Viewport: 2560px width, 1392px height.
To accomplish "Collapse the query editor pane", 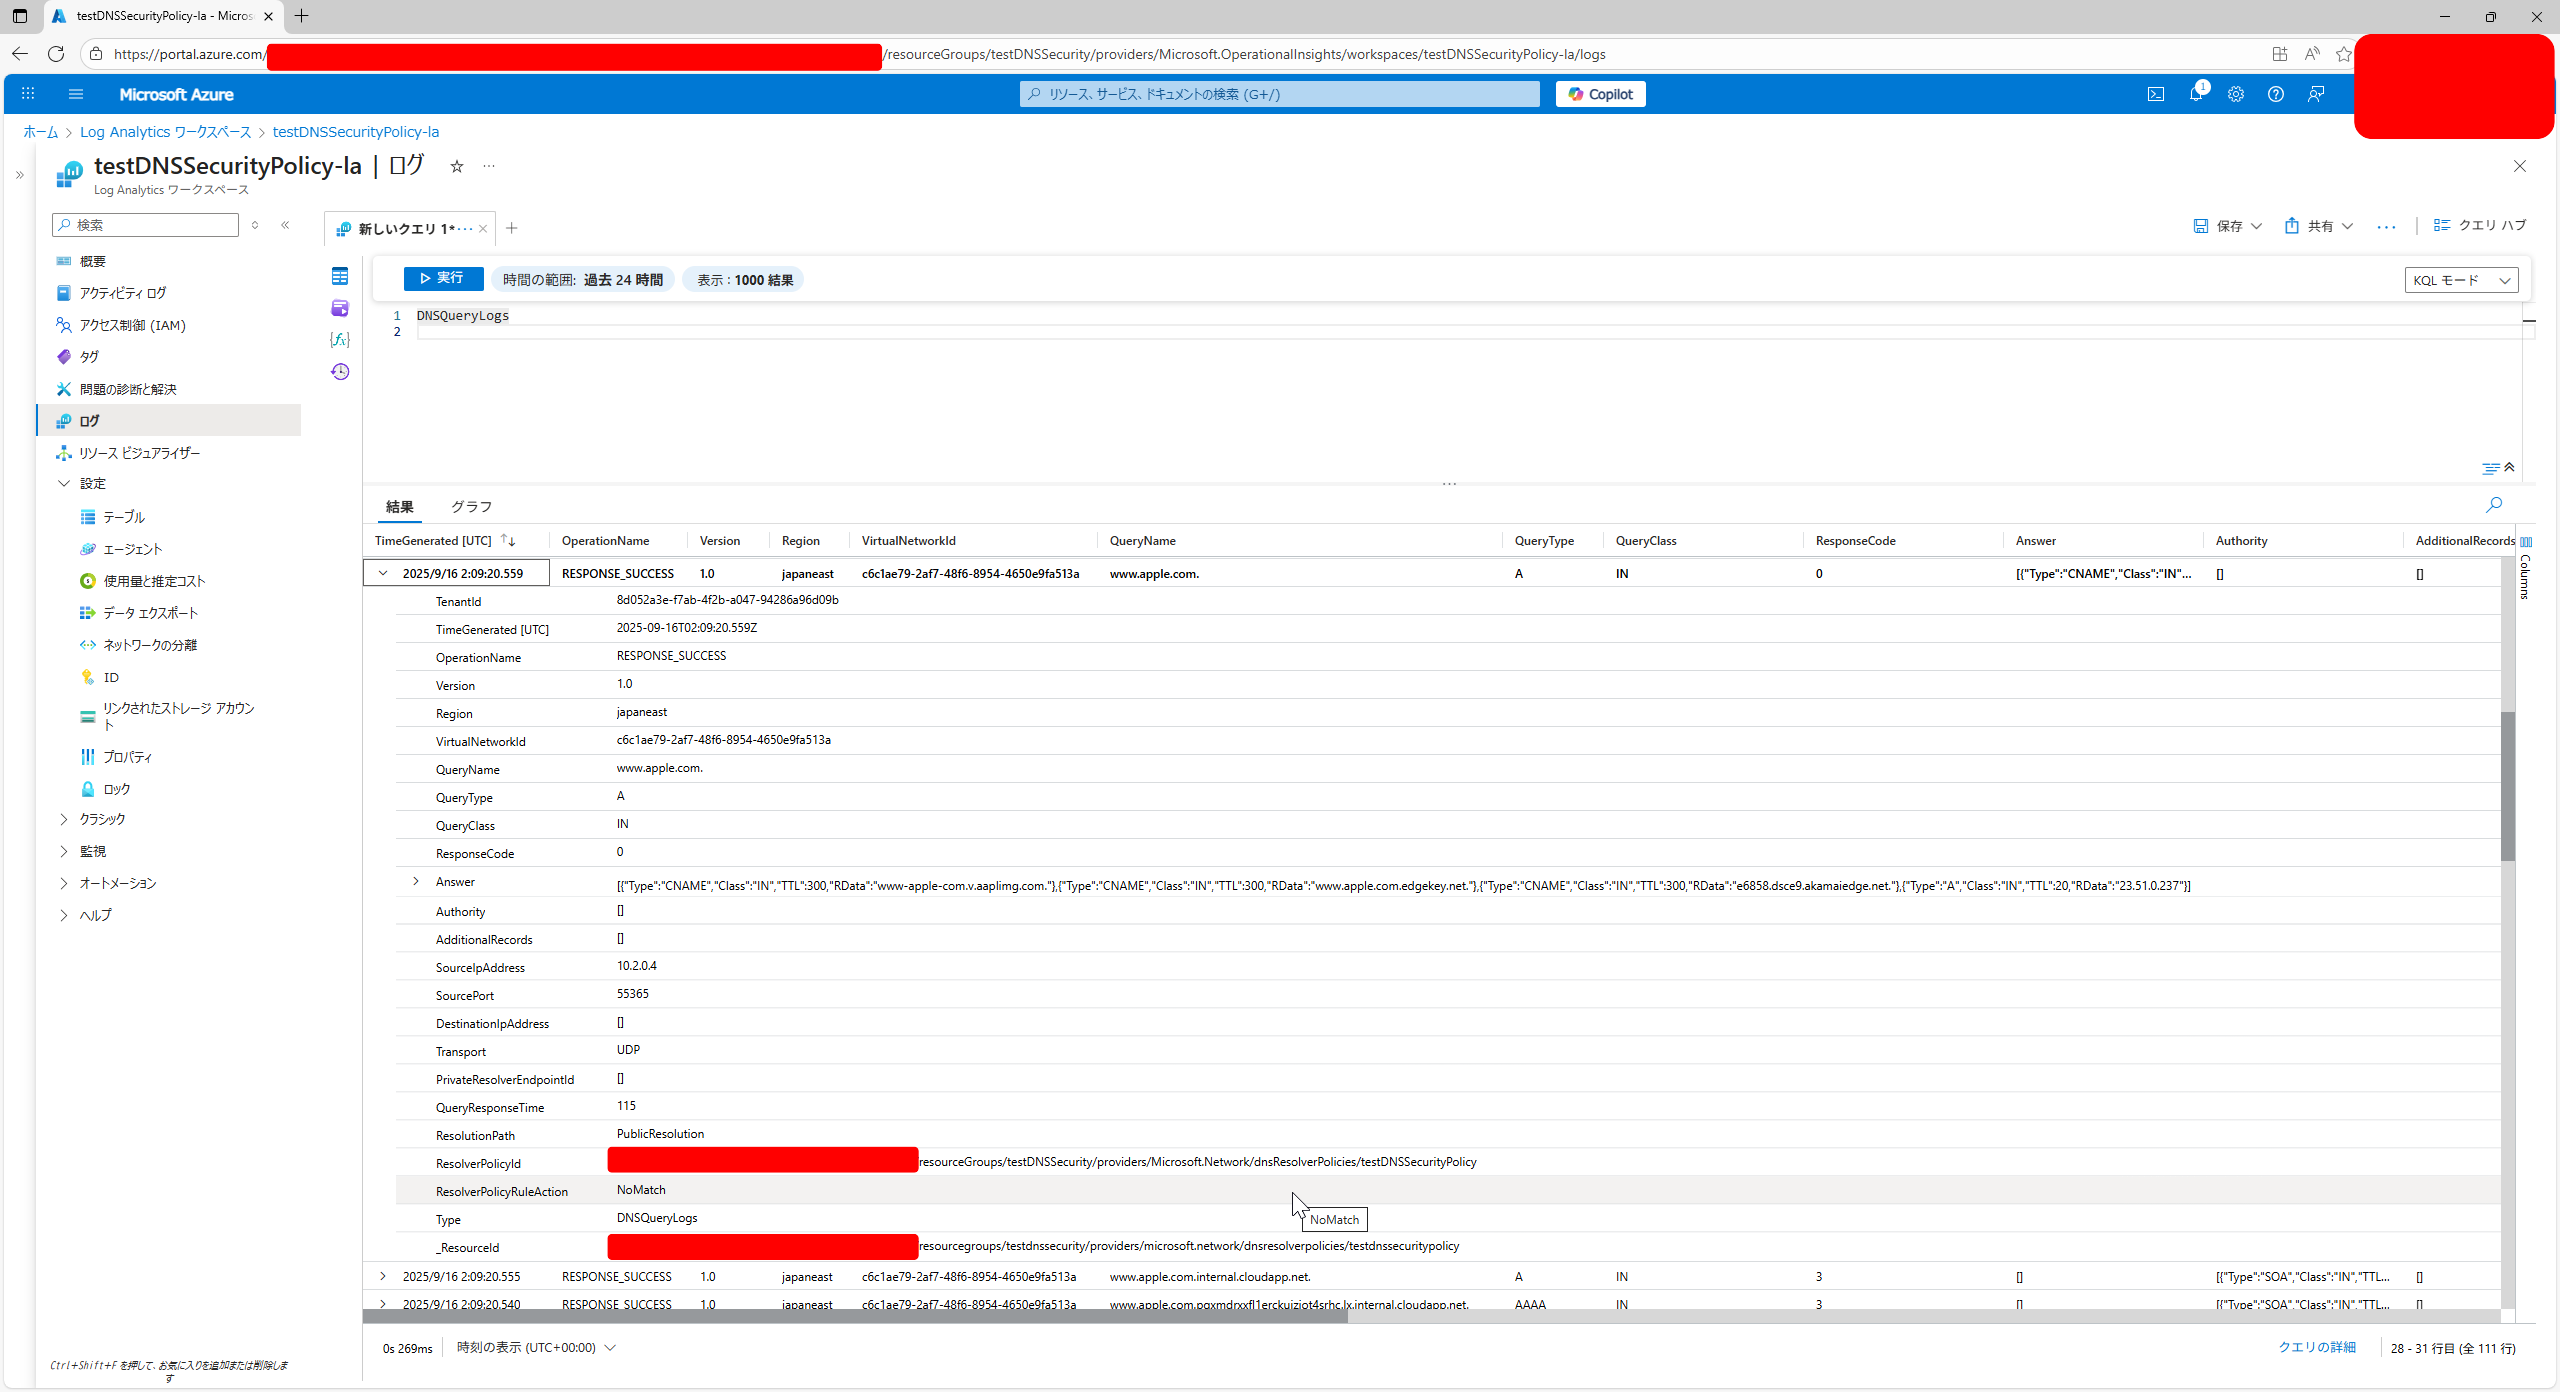I will 2509,467.
